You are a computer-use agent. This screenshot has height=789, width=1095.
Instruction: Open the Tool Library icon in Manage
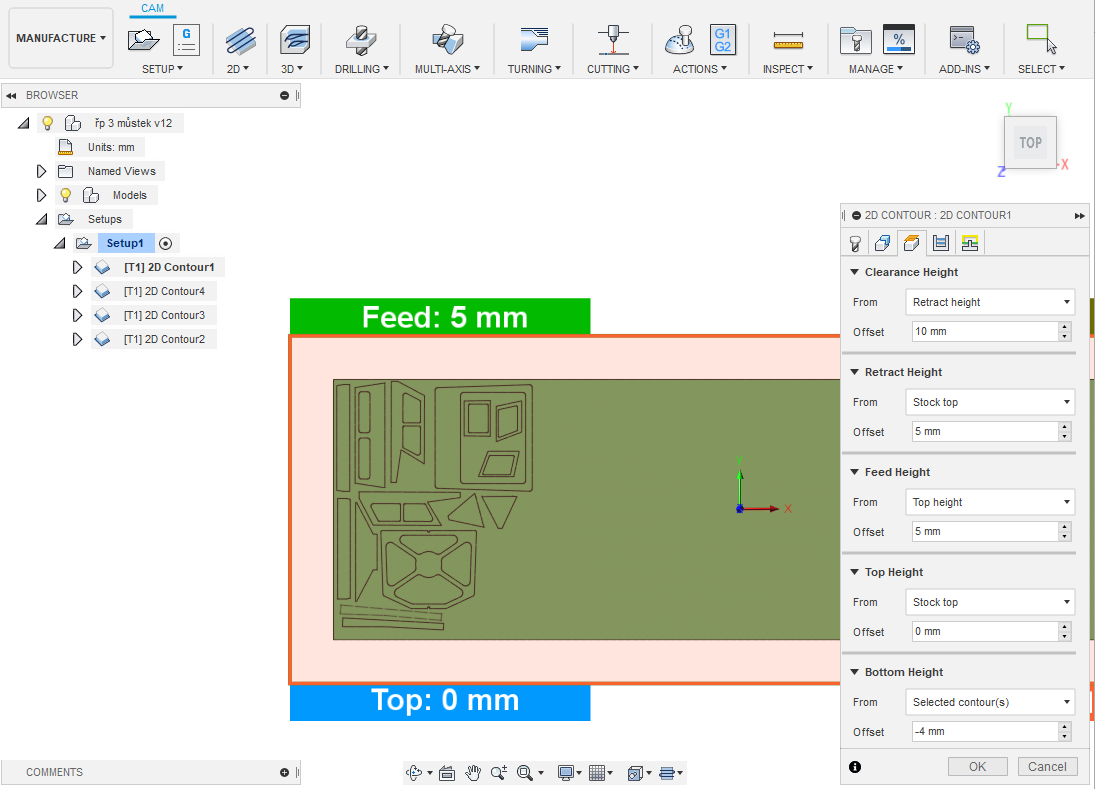pyautogui.click(x=854, y=40)
